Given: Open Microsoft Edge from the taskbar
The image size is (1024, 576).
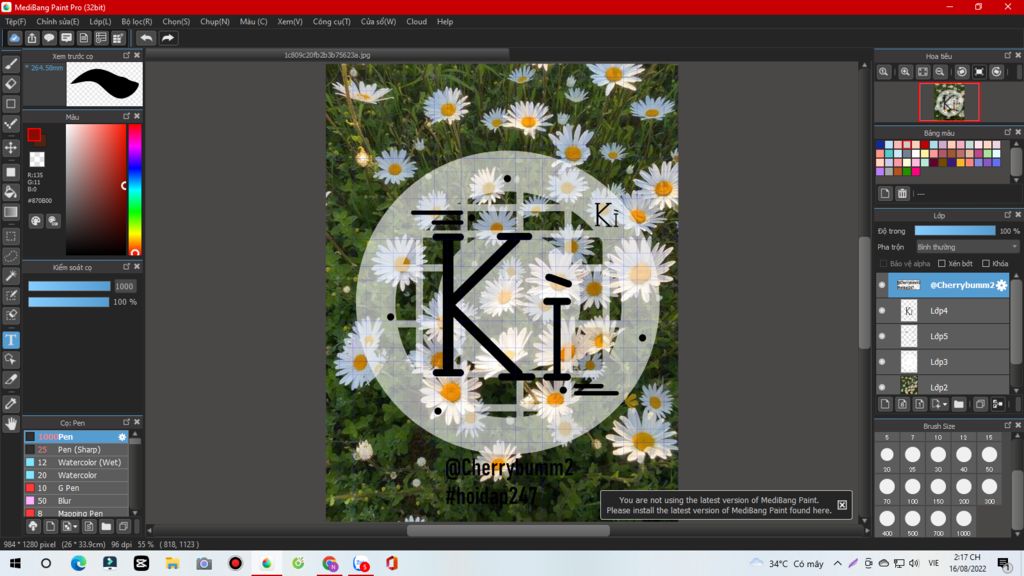Looking at the screenshot, I should (x=78, y=563).
